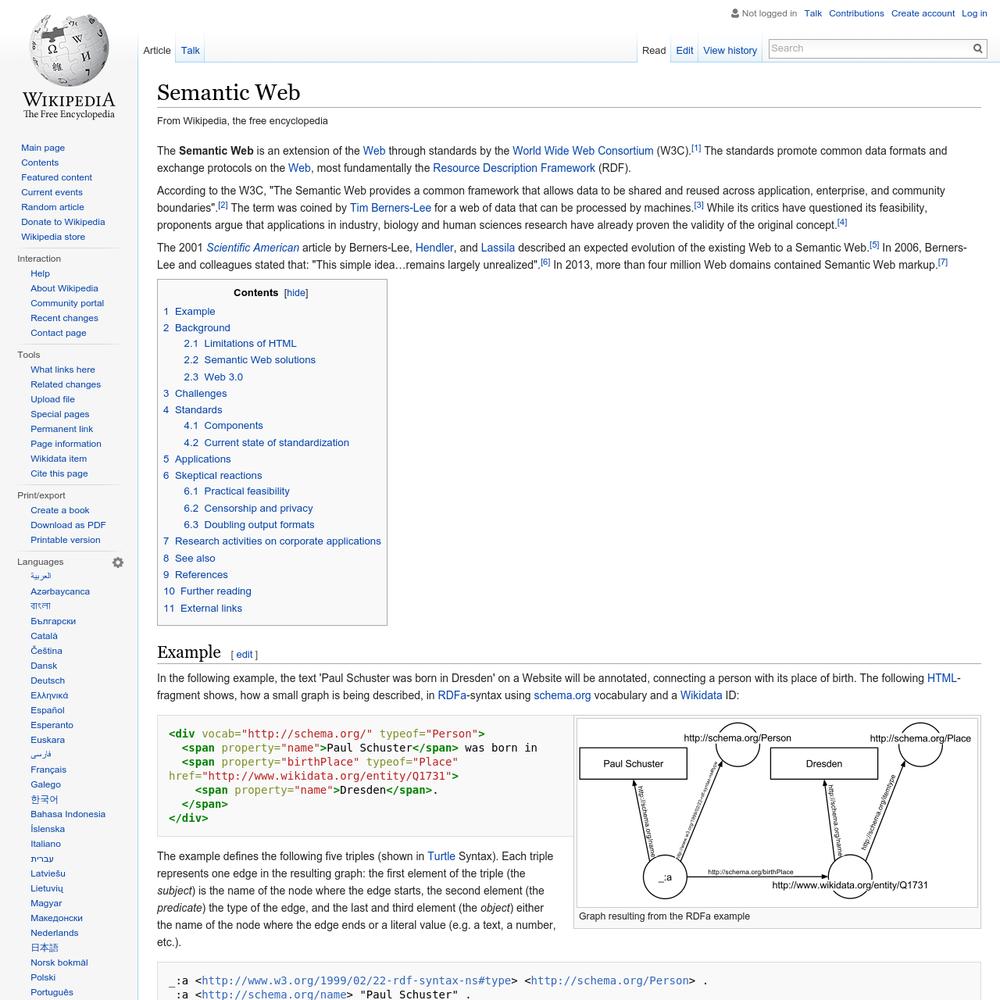Screen dimensions: 1000x1000
Task: Jump to 9 References section
Action: tap(195, 575)
